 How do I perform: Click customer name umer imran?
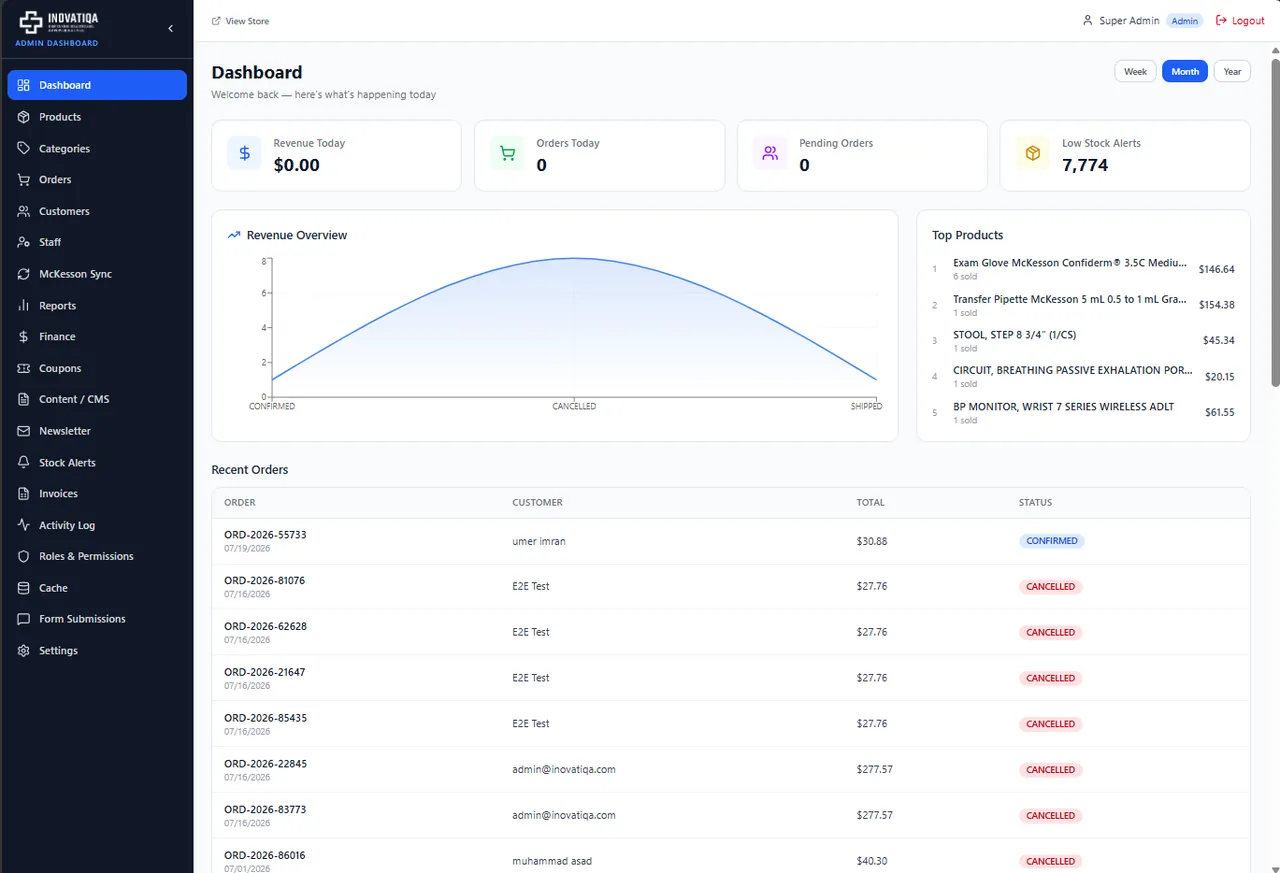point(539,541)
